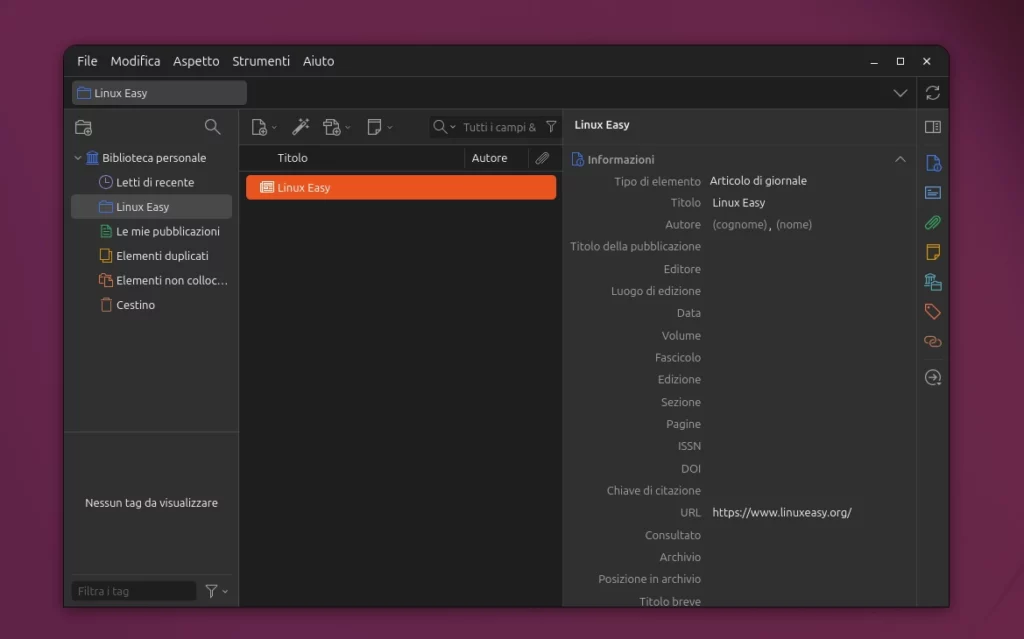Jump to Abstract section sidebar icon

click(933, 193)
